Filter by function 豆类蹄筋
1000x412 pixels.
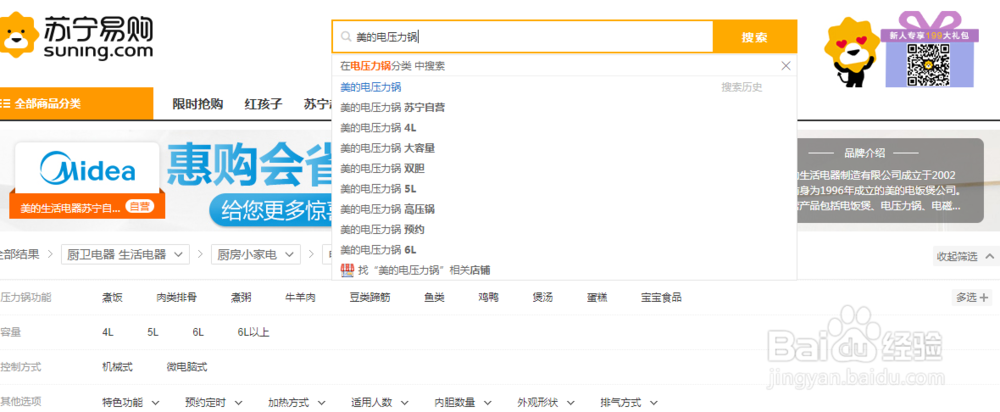(370, 297)
